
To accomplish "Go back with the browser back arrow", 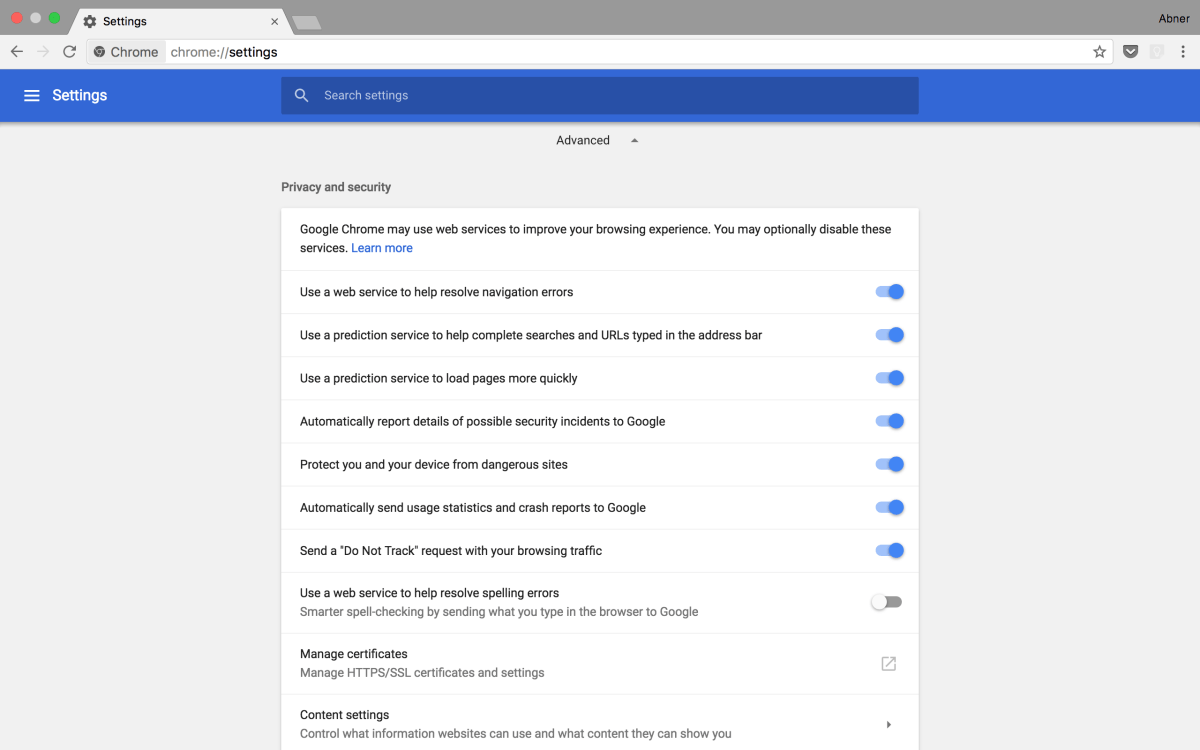I will point(17,52).
